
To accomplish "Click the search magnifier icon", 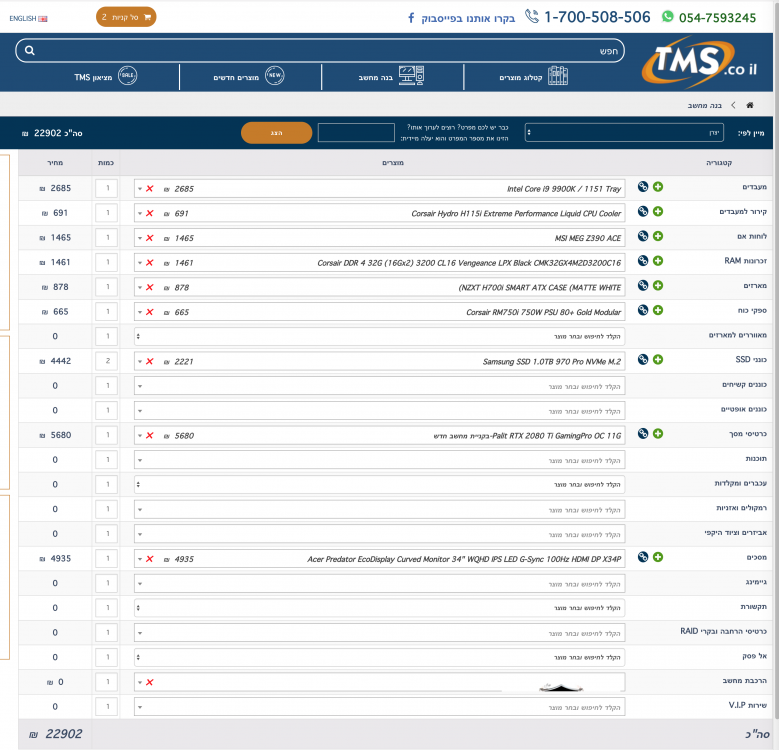I will 30,51.
